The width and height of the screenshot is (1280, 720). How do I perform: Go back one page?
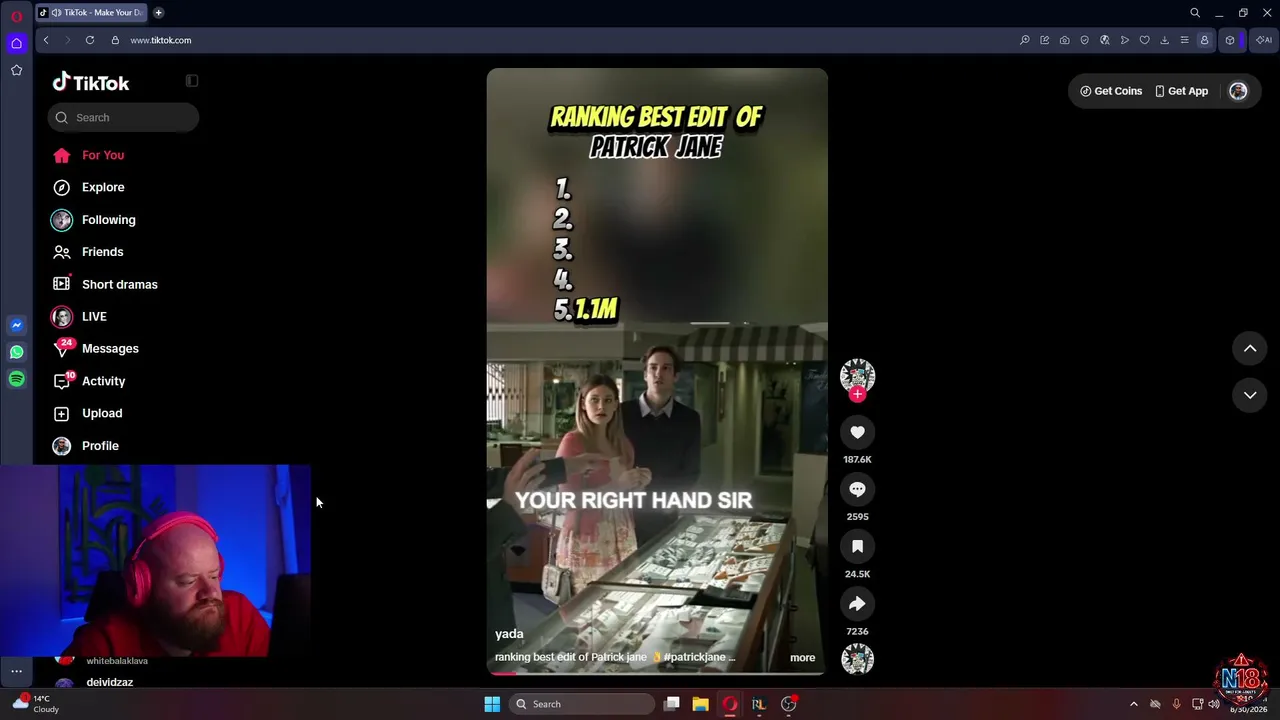(46, 40)
